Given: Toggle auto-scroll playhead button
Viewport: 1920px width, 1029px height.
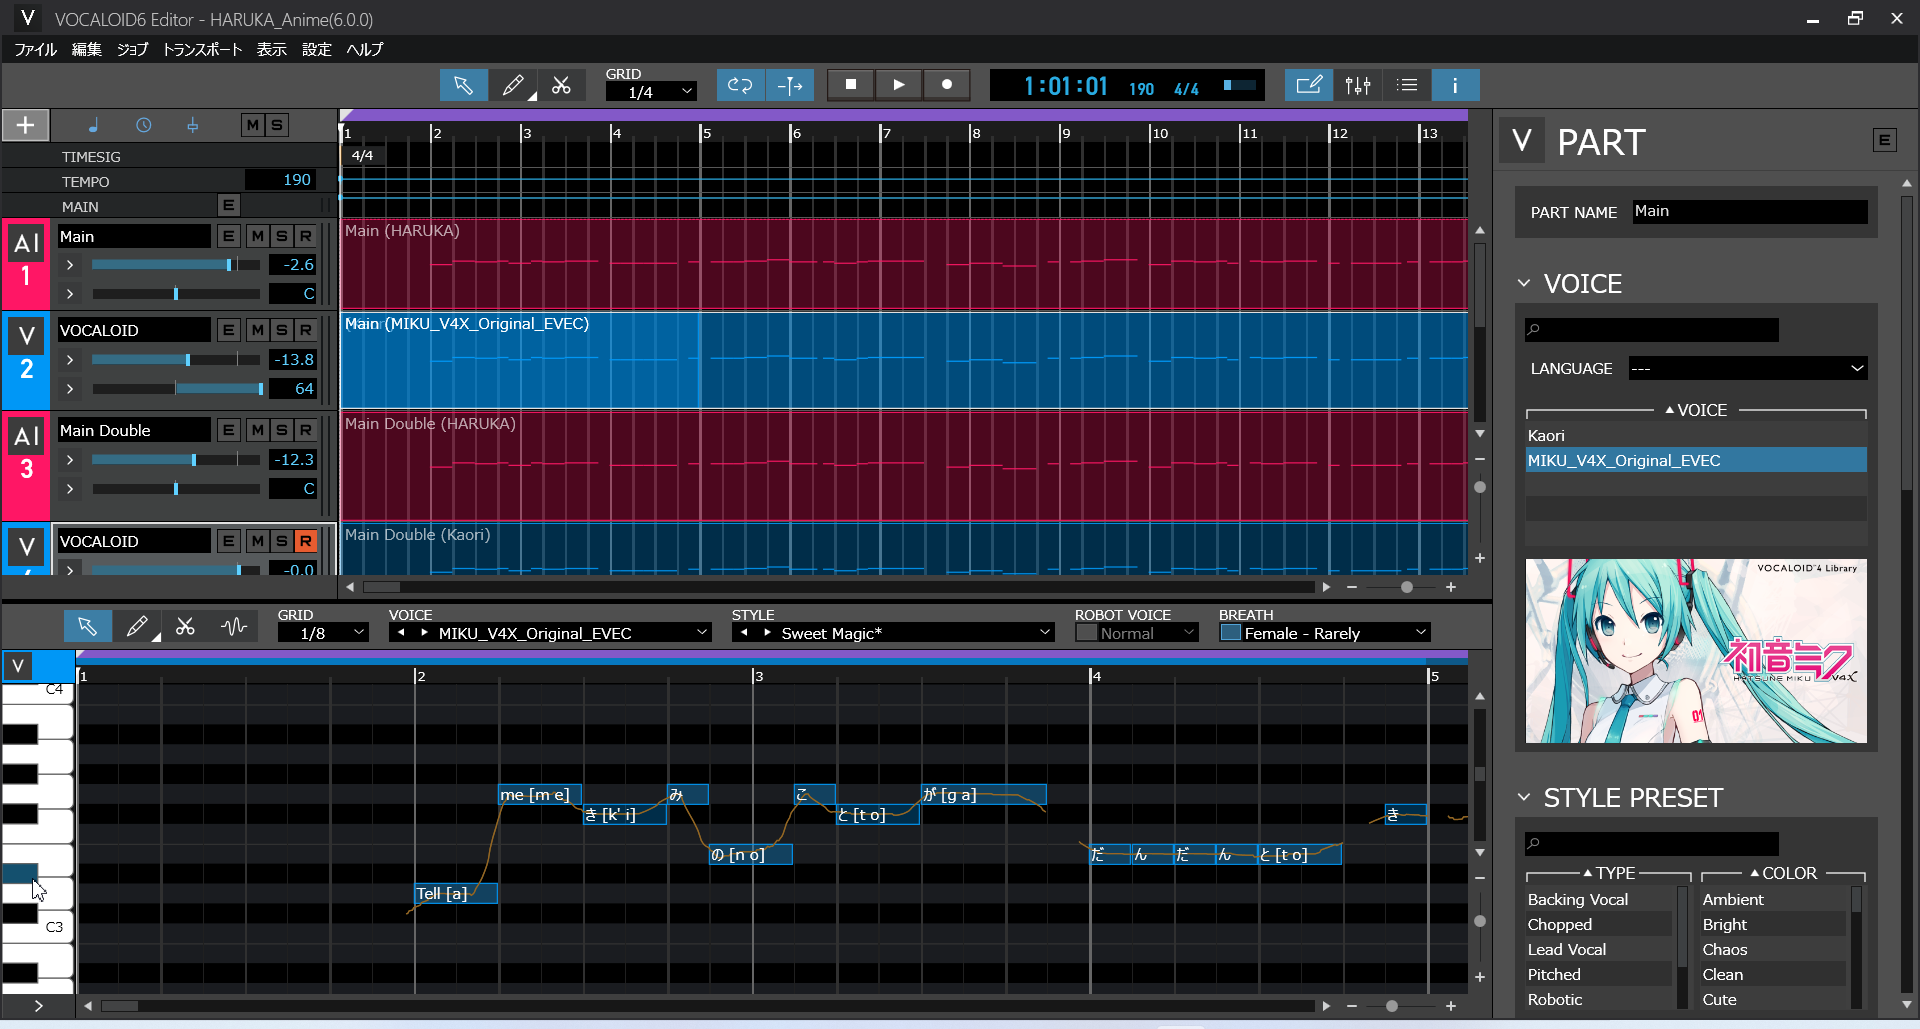Looking at the screenshot, I should point(790,85).
